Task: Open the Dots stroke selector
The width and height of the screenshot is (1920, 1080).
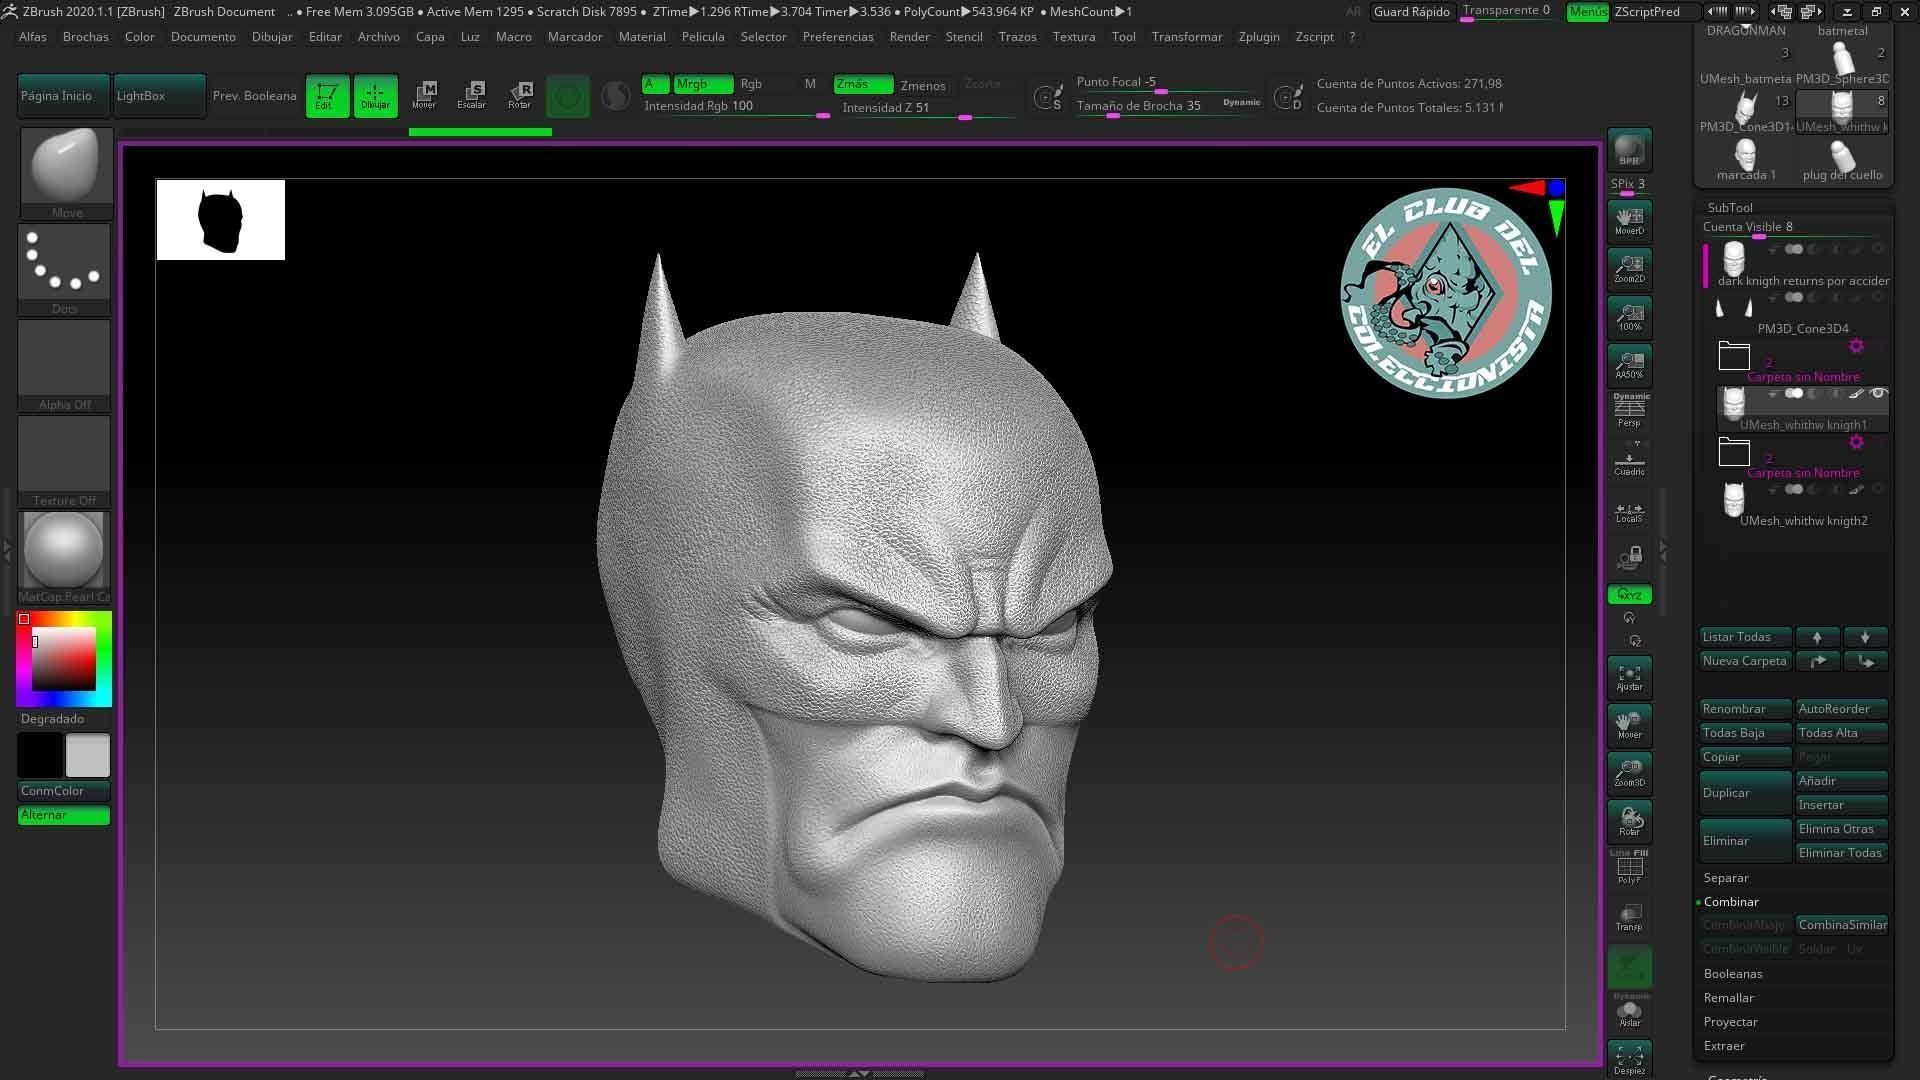Action: click(65, 270)
